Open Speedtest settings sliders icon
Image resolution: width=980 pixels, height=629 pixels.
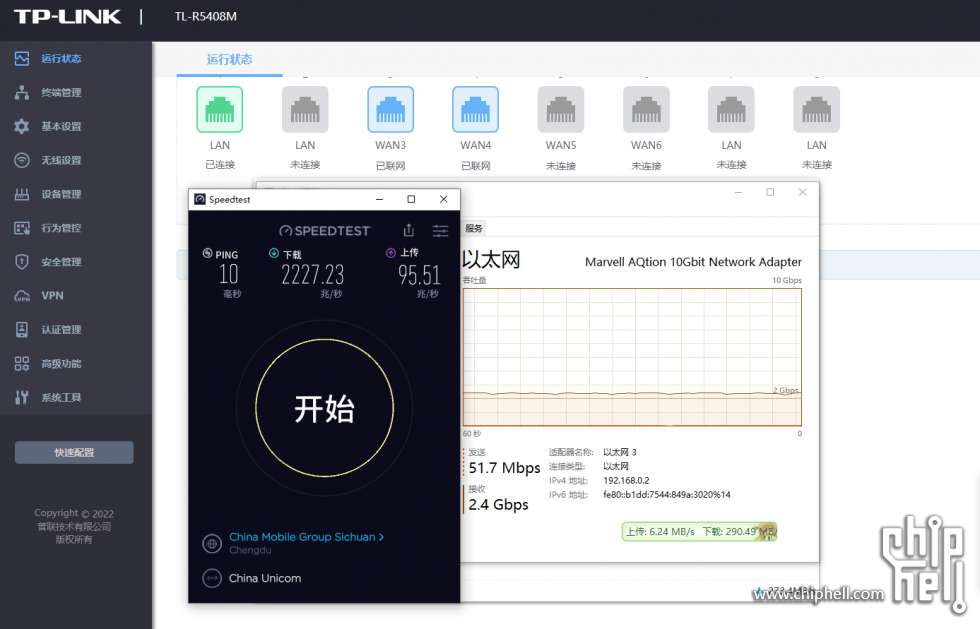441,231
